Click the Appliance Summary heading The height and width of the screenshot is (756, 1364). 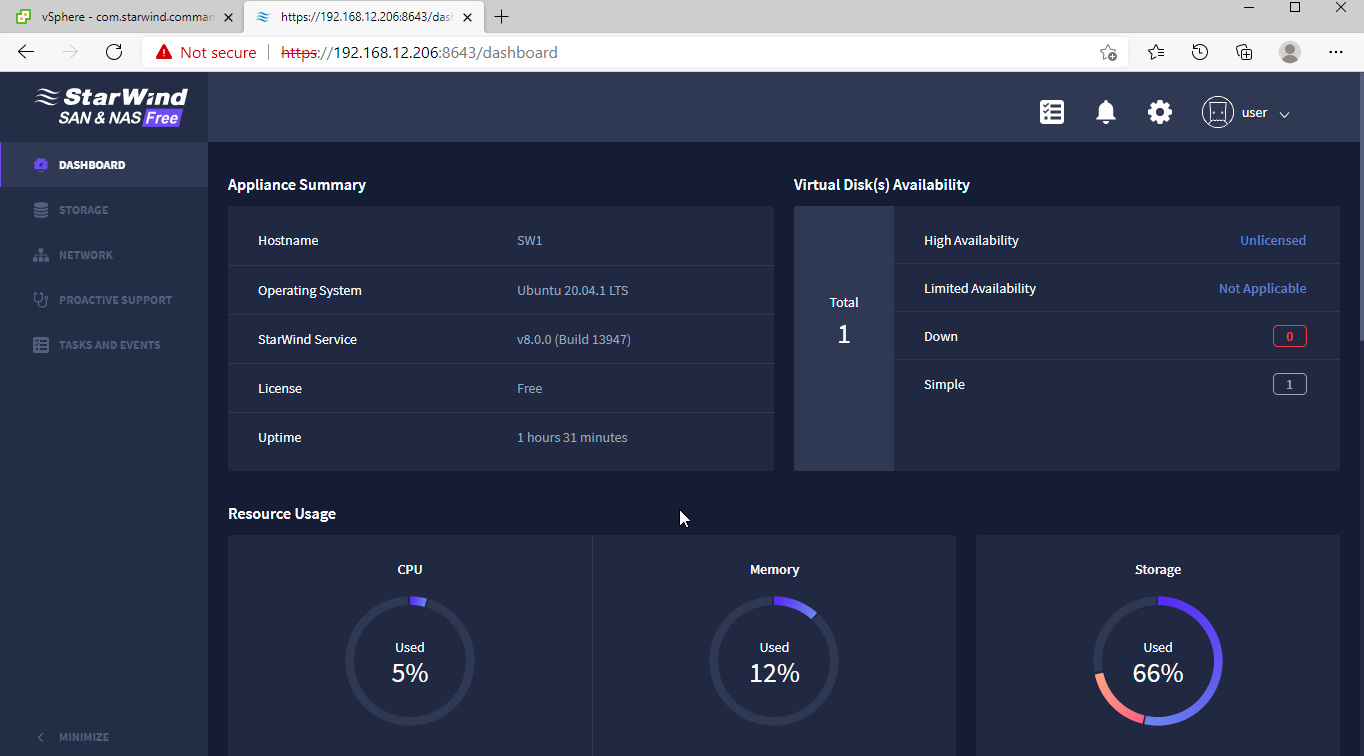click(297, 185)
